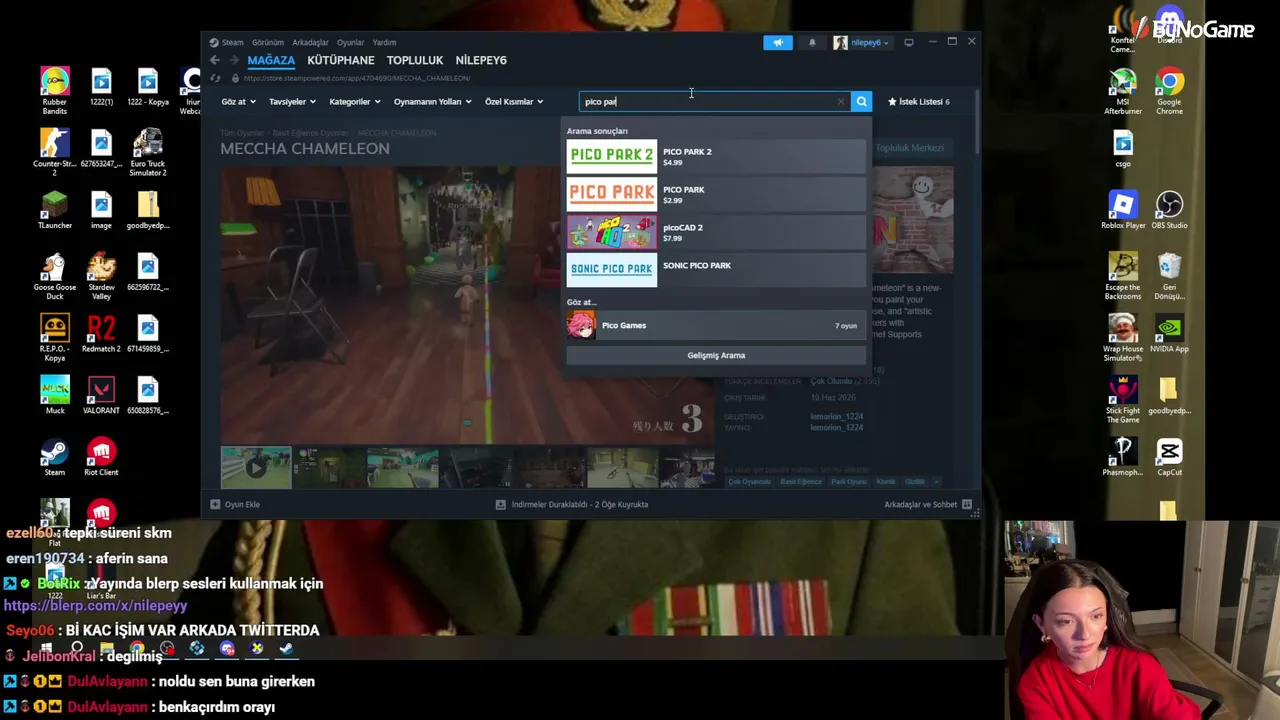Select the Google Chrome desktop icon
Viewport: 1280px width, 720px height.
(x=1169, y=91)
